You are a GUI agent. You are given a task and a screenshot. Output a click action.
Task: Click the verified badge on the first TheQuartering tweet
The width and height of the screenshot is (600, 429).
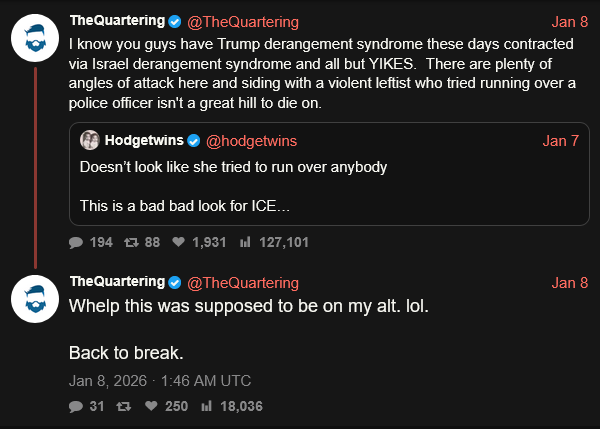pos(175,21)
